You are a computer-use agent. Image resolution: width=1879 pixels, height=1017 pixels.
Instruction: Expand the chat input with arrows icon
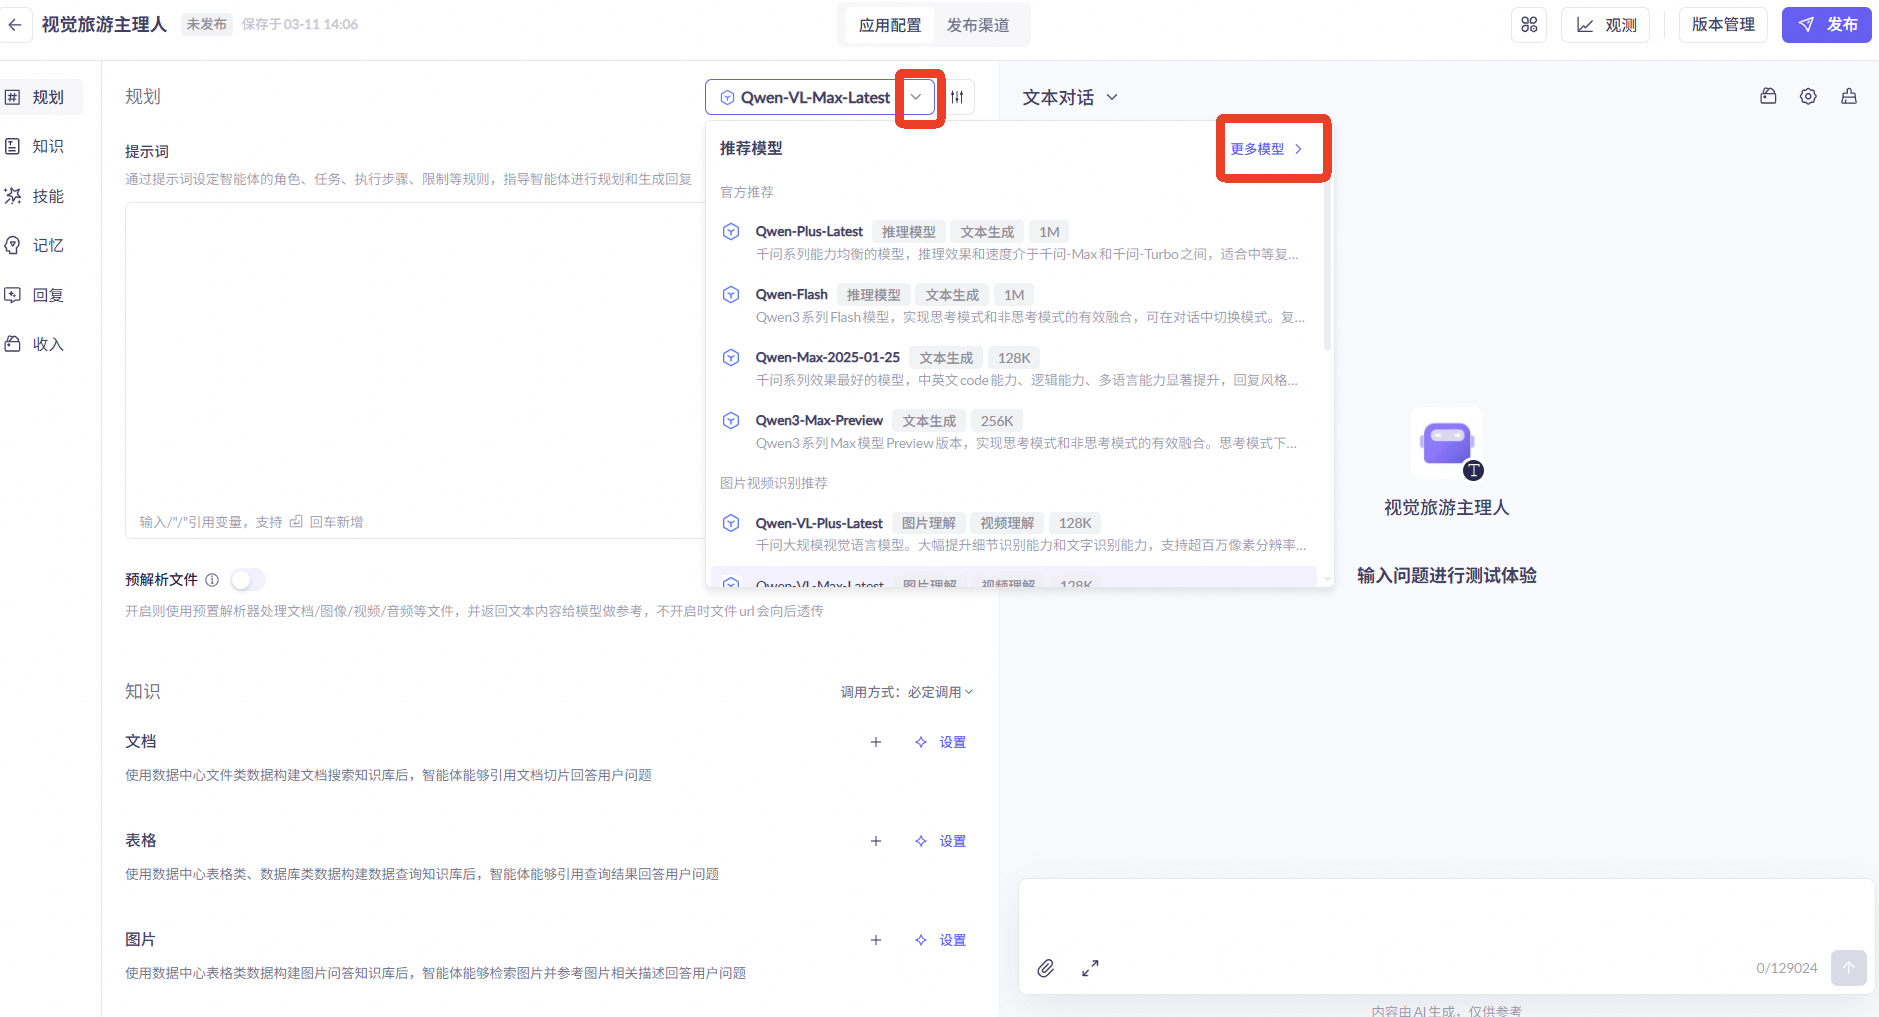pyautogui.click(x=1090, y=968)
